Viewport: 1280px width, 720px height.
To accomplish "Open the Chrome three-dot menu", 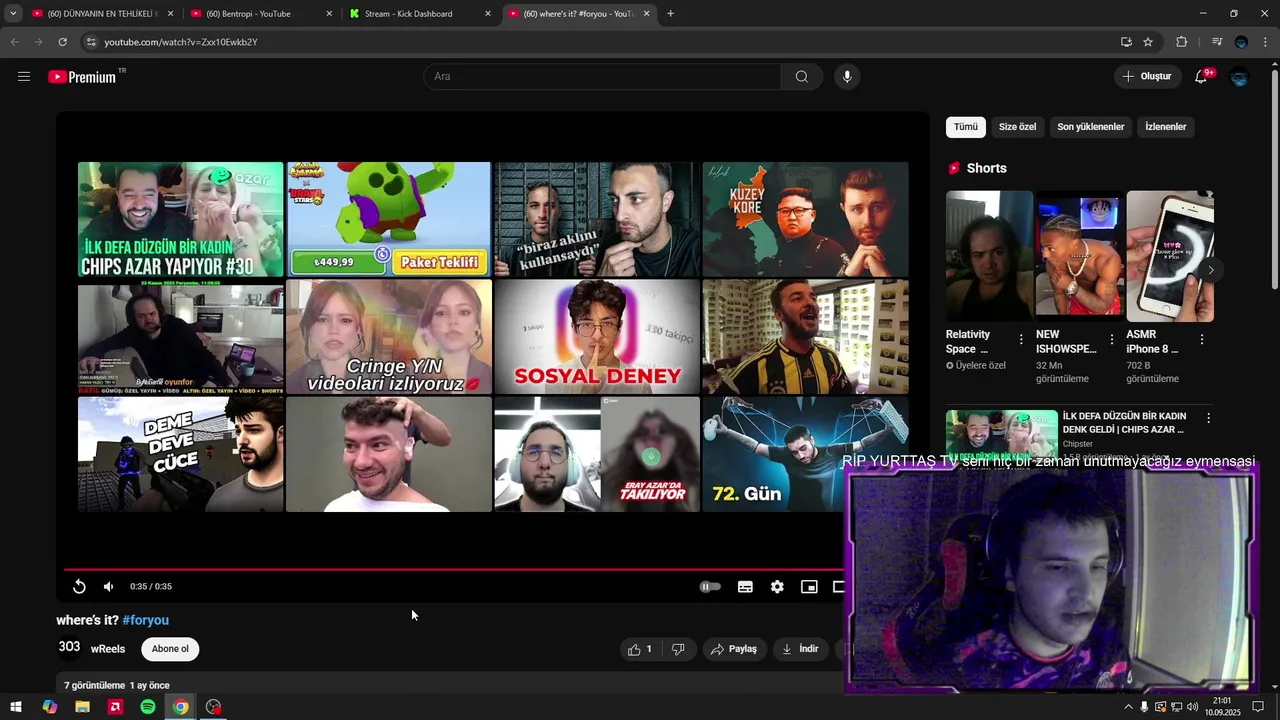I will pos(1265,42).
